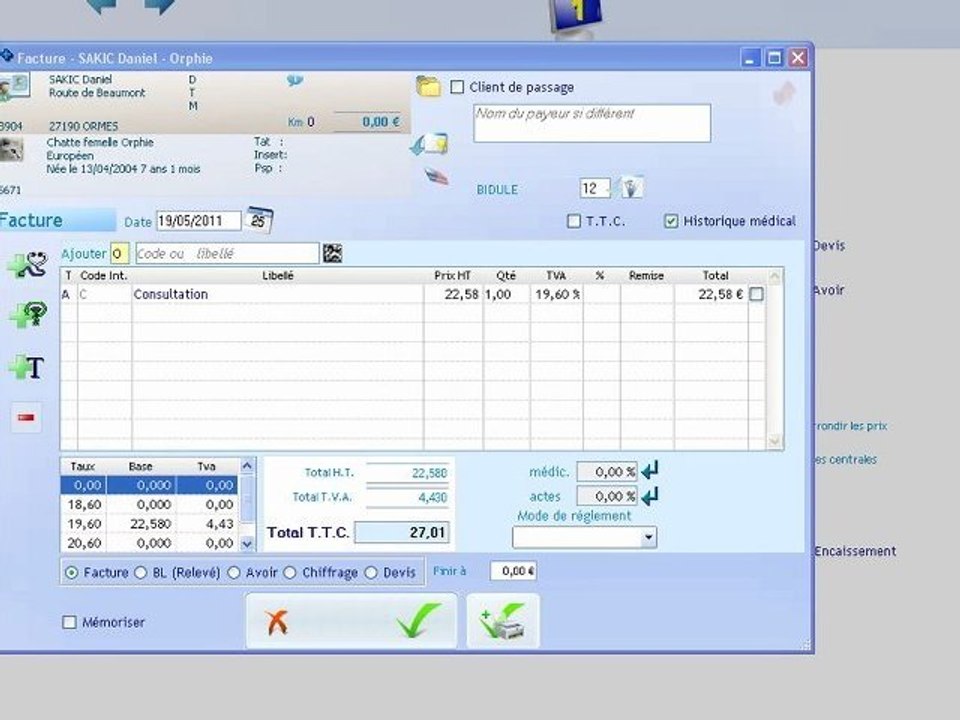Click the orange cancel X icon
The height and width of the screenshot is (720, 960).
[x=277, y=621]
